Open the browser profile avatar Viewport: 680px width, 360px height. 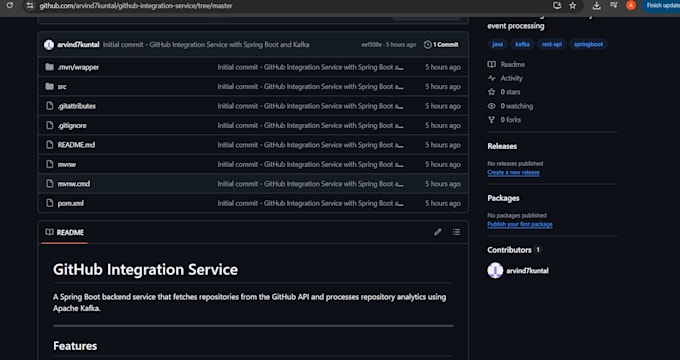click(x=631, y=6)
